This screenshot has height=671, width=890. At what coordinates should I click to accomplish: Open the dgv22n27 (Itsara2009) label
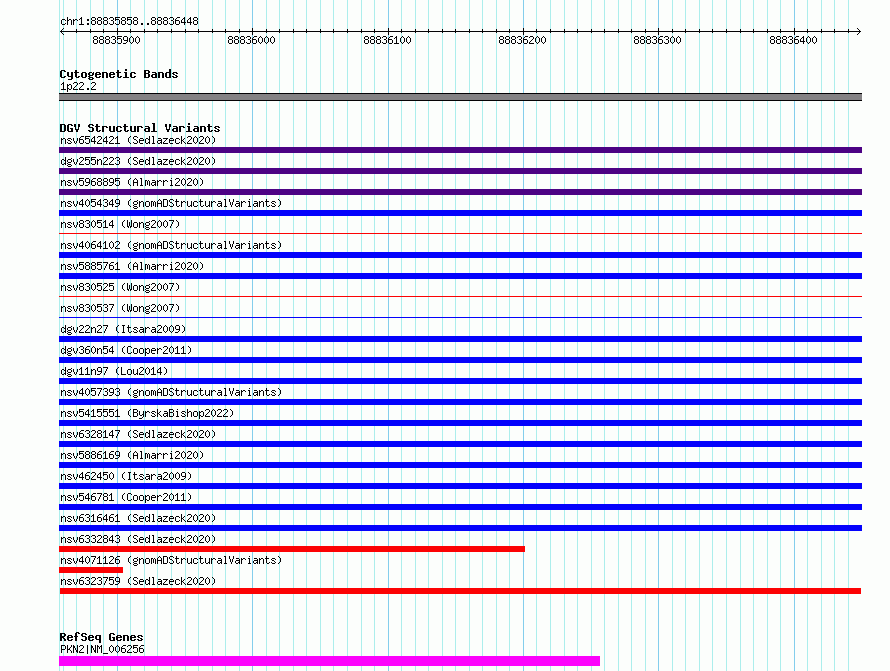coord(123,329)
